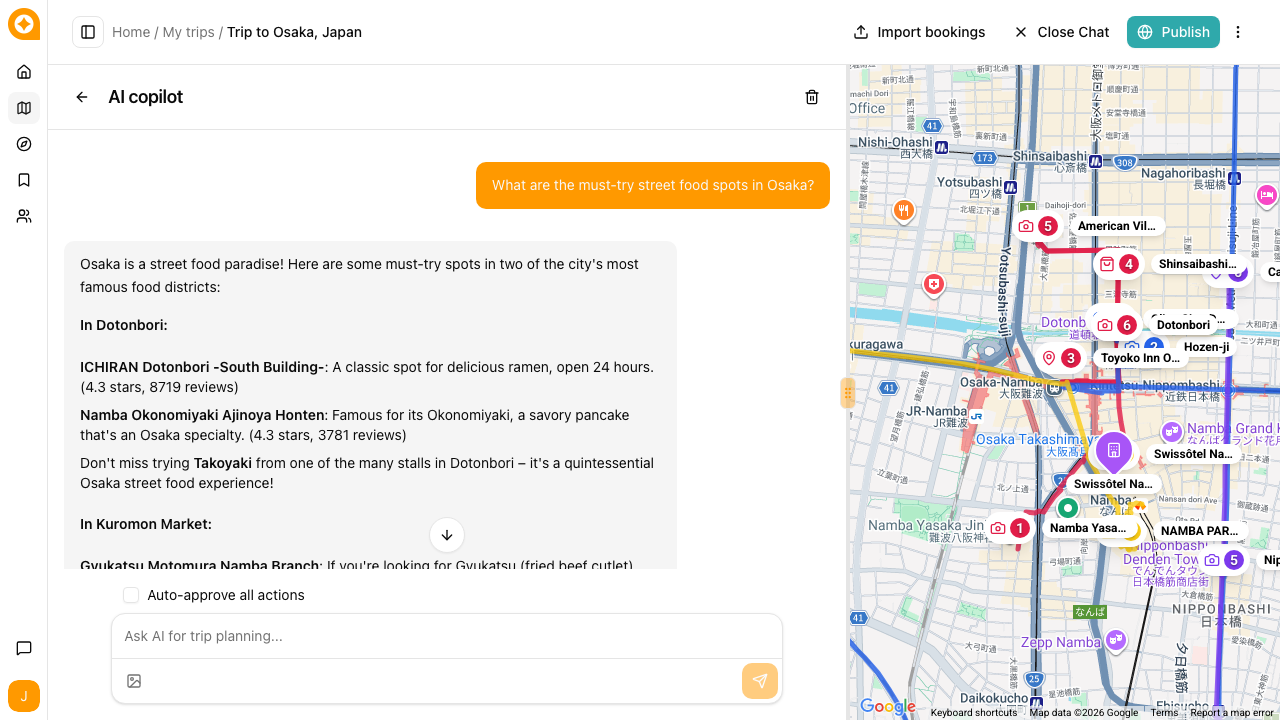Go back using the AI copilot arrow
Viewport: 1280px width, 720px height.
[x=82, y=97]
